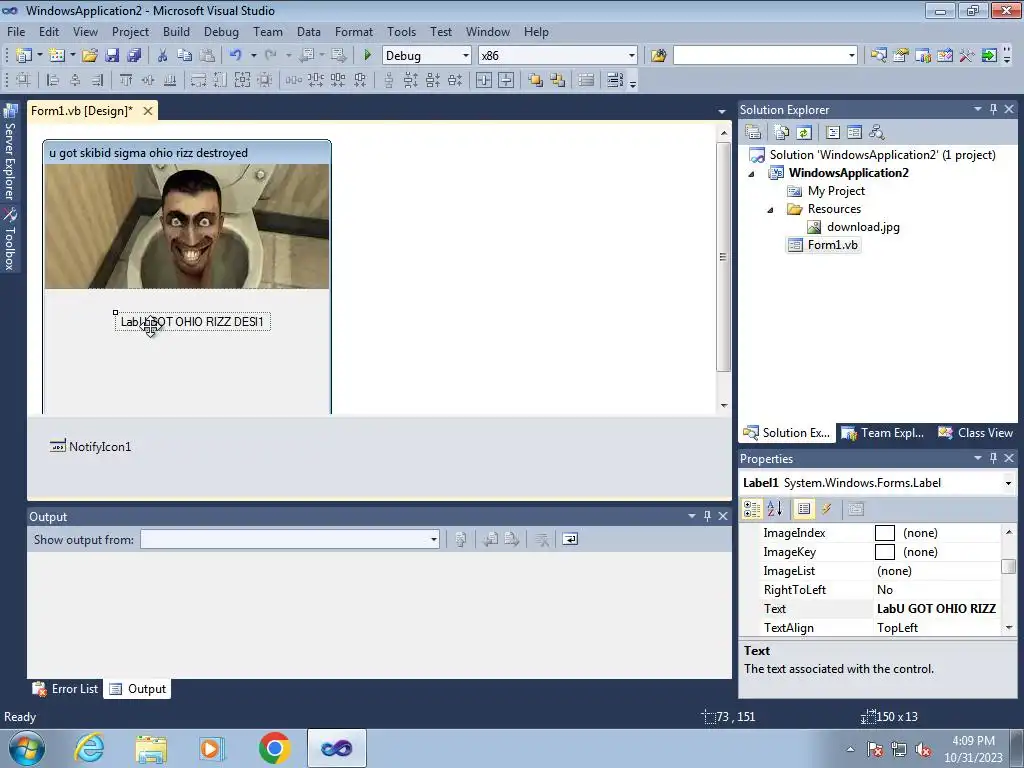The width and height of the screenshot is (1024, 768).
Task: Close the Form1.vb [Design] tab
Action: click(x=148, y=111)
